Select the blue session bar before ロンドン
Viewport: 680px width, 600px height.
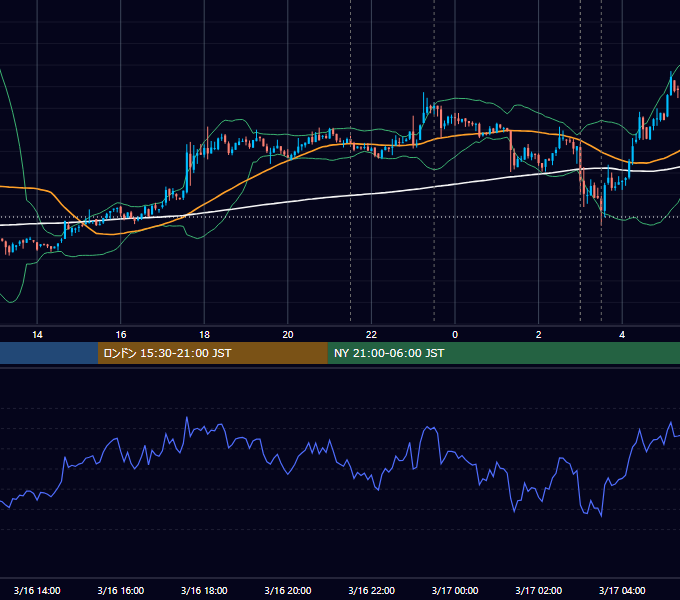tap(49, 353)
